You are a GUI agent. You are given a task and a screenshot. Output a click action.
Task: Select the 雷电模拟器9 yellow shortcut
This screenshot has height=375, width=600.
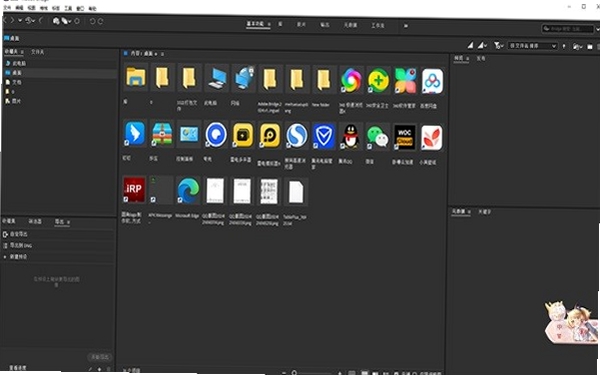pos(270,135)
